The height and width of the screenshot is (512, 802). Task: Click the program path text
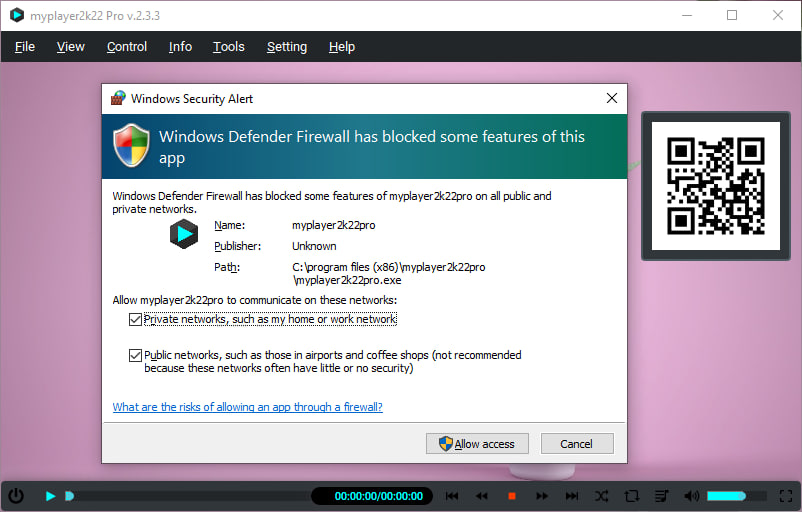pyautogui.click(x=389, y=274)
